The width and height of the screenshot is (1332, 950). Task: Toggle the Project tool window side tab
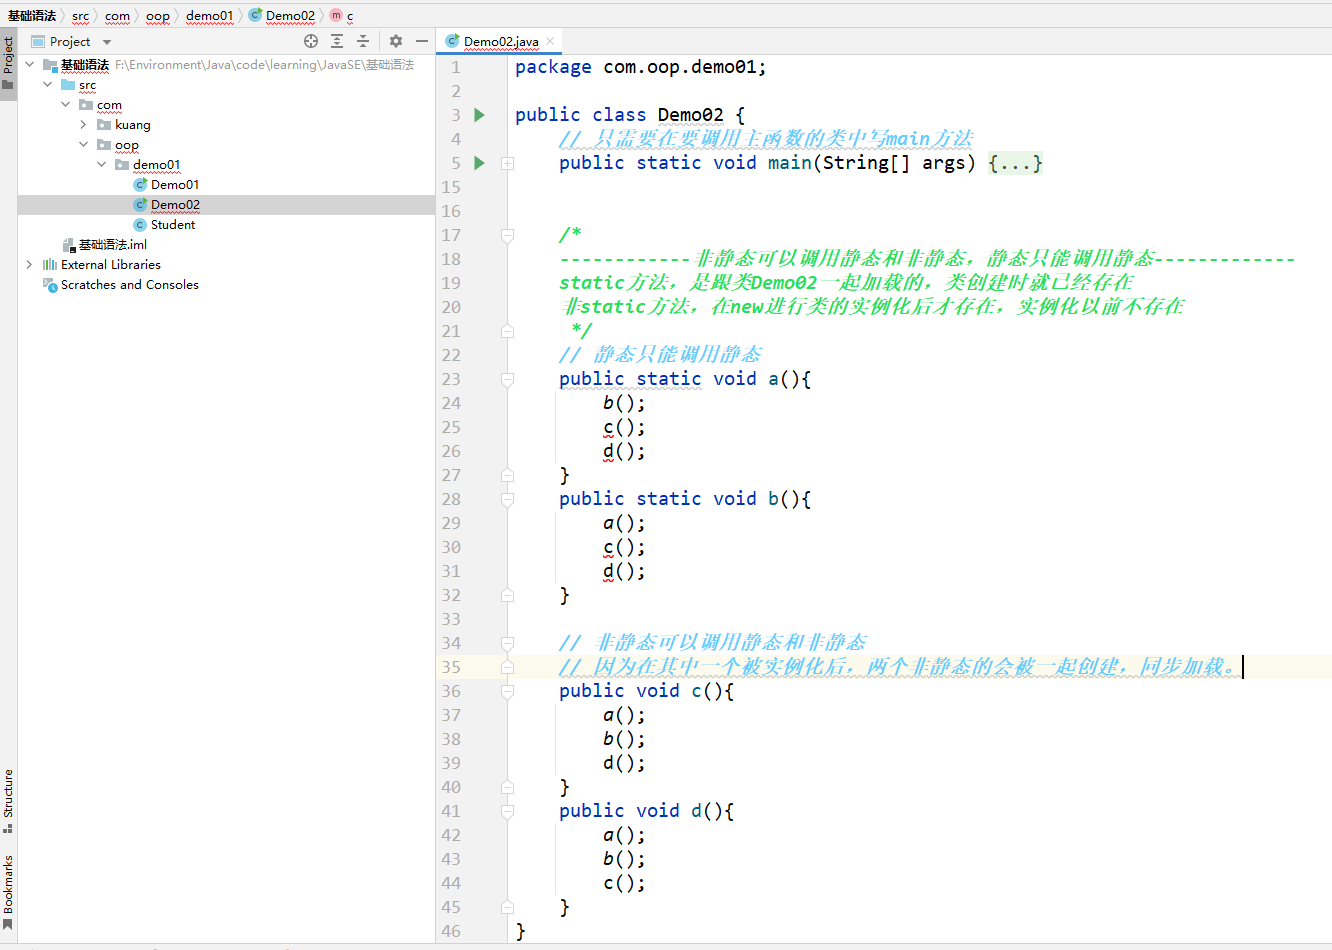point(8,62)
